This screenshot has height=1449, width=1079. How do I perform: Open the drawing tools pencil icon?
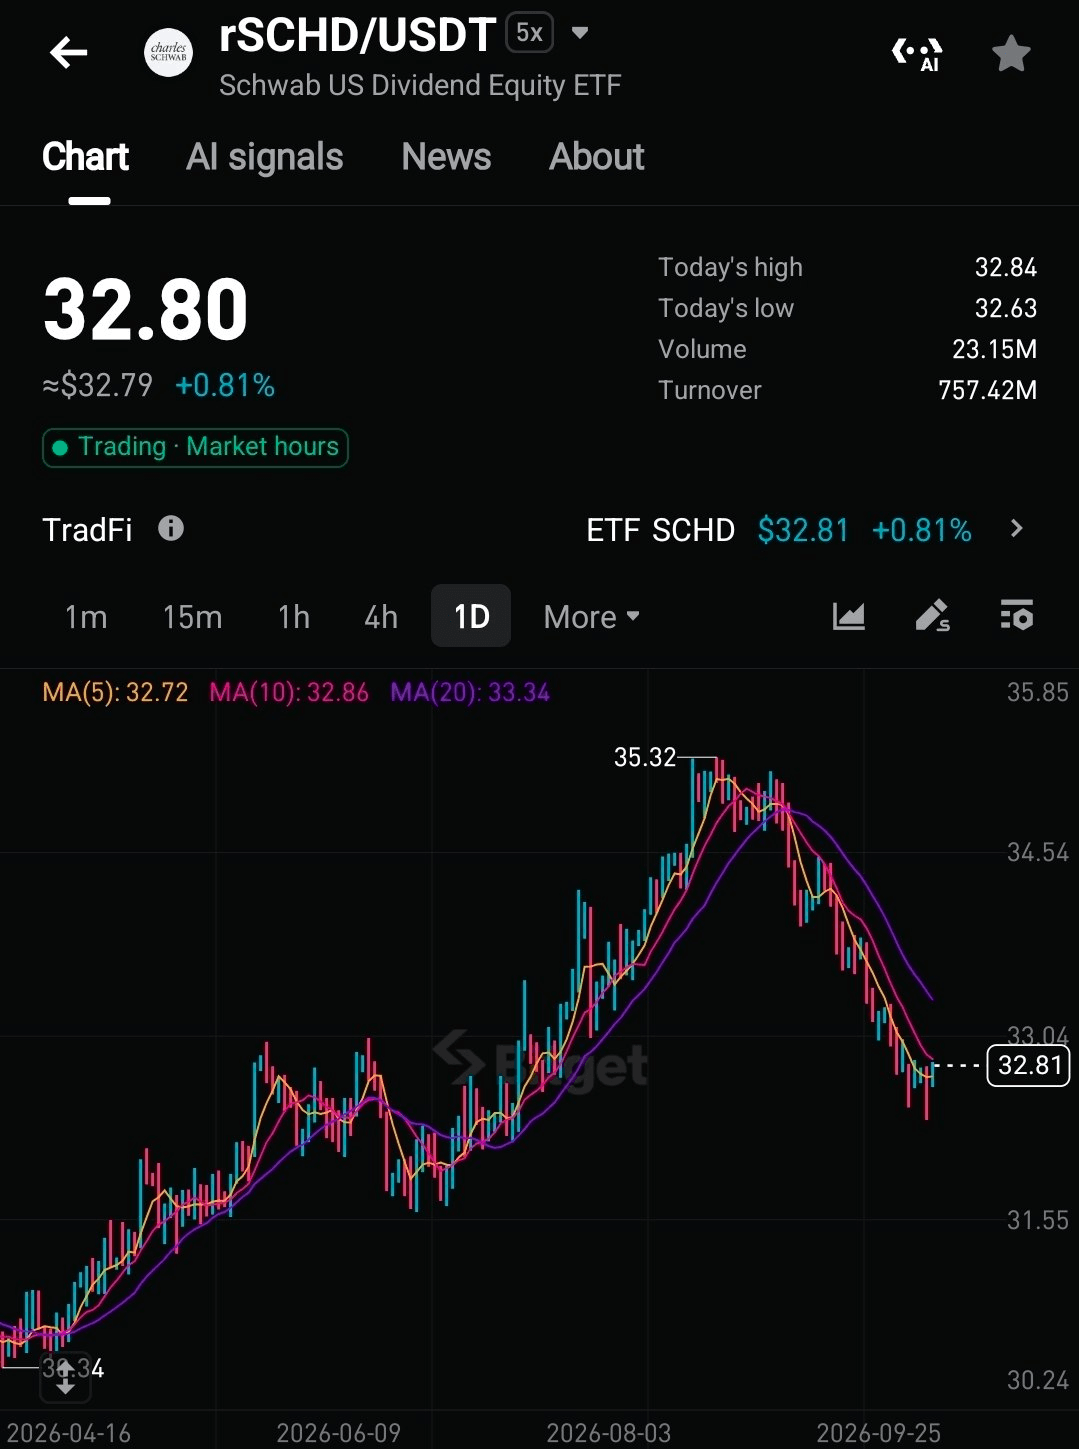[x=932, y=616]
